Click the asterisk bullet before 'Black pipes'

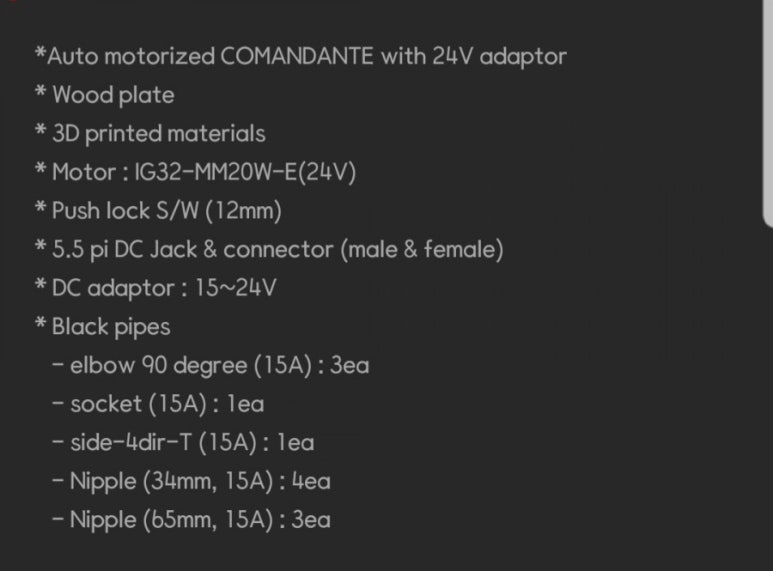(41, 323)
